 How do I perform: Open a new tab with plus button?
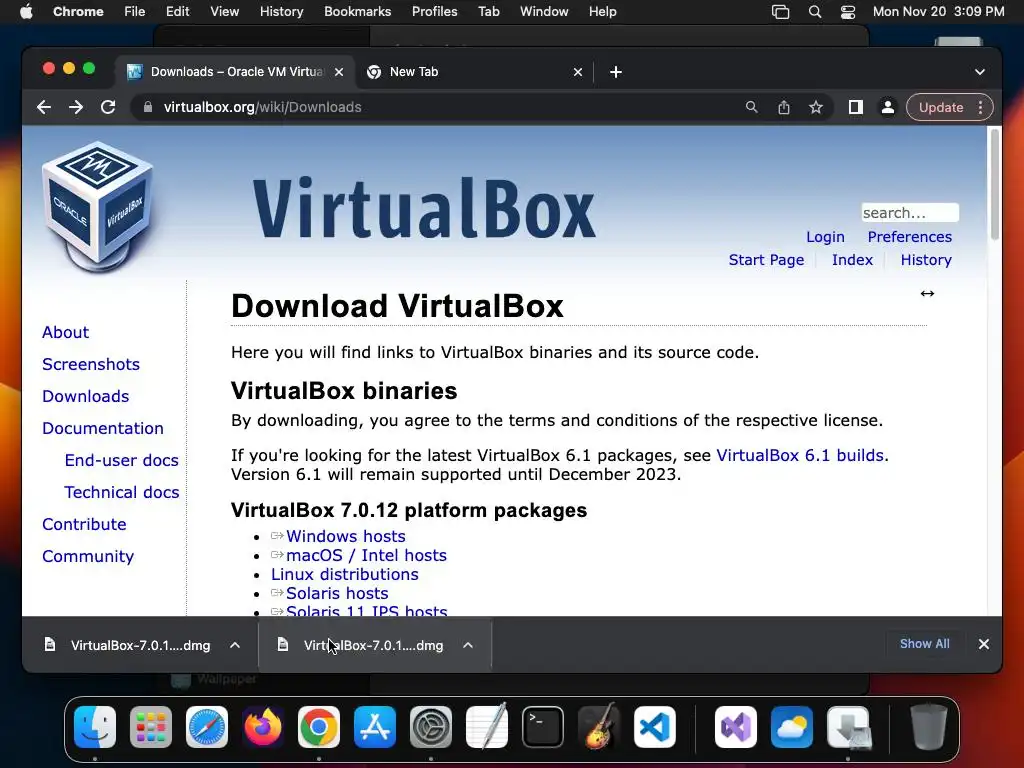[616, 72]
